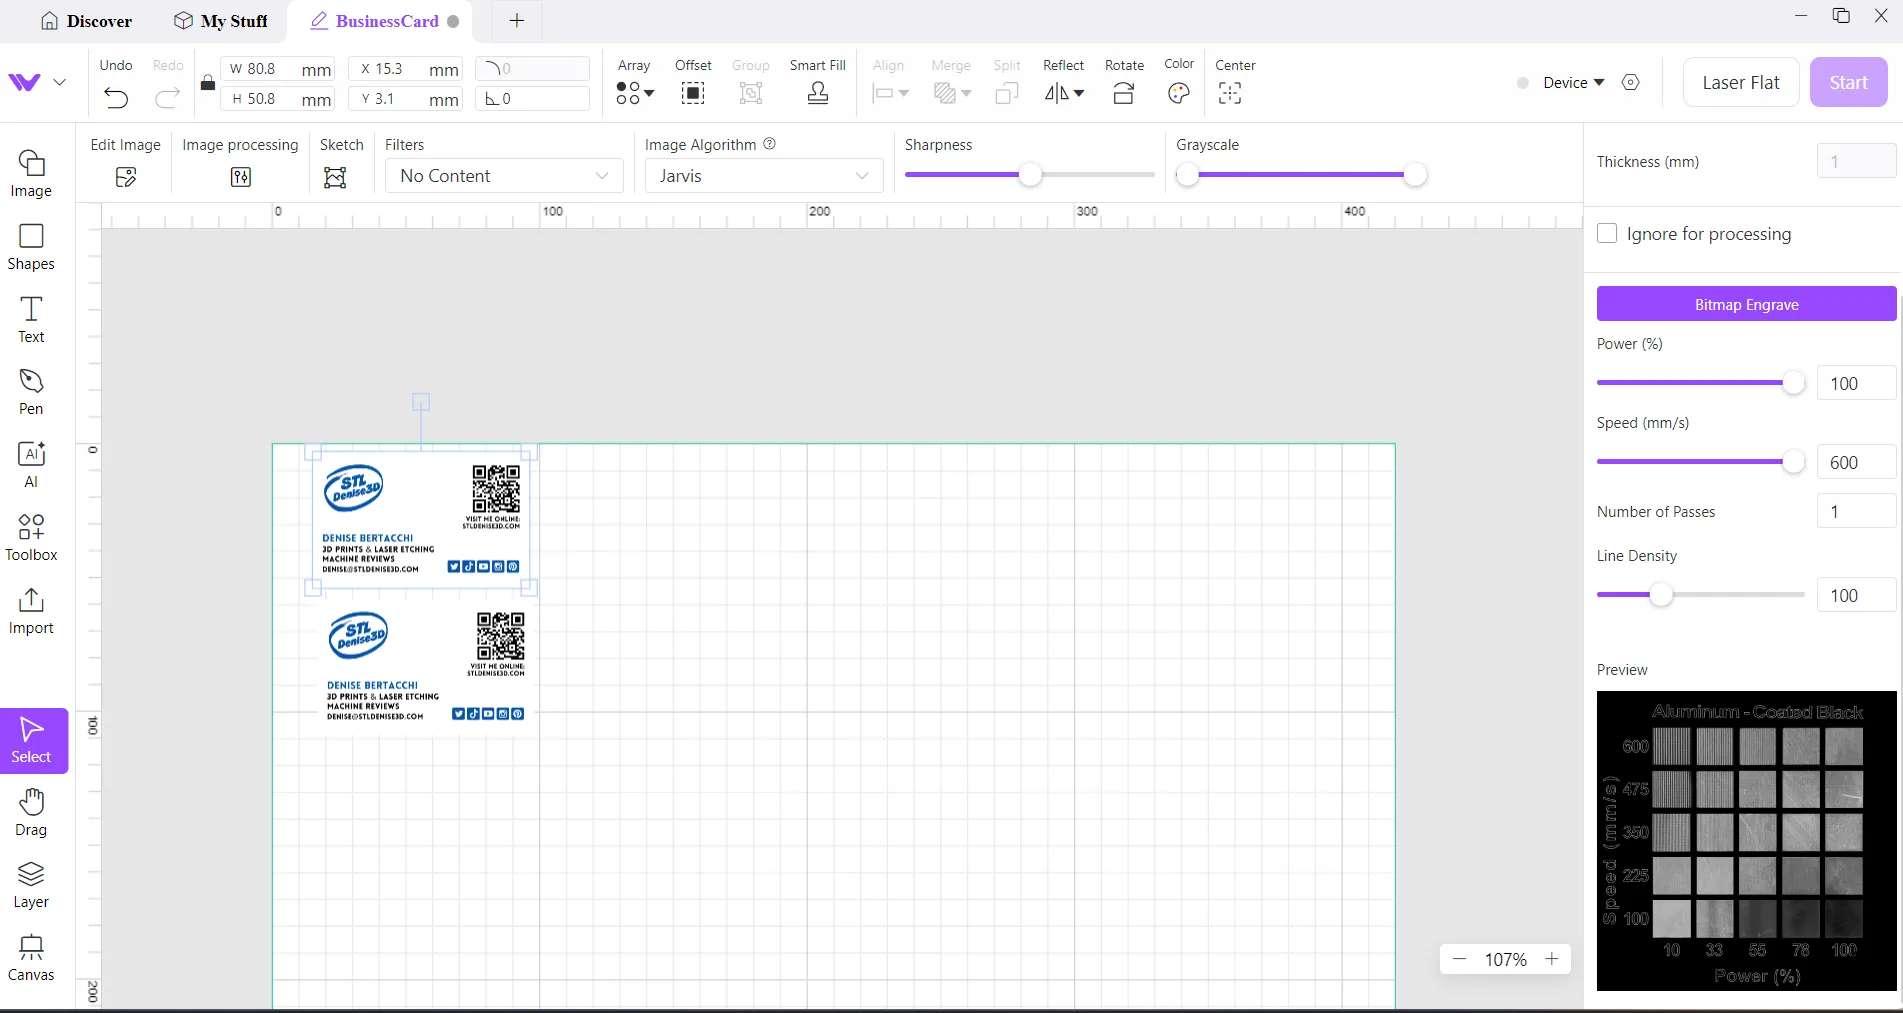Select the Pen tool in sidebar
This screenshot has width=1903, height=1013.
[31, 392]
